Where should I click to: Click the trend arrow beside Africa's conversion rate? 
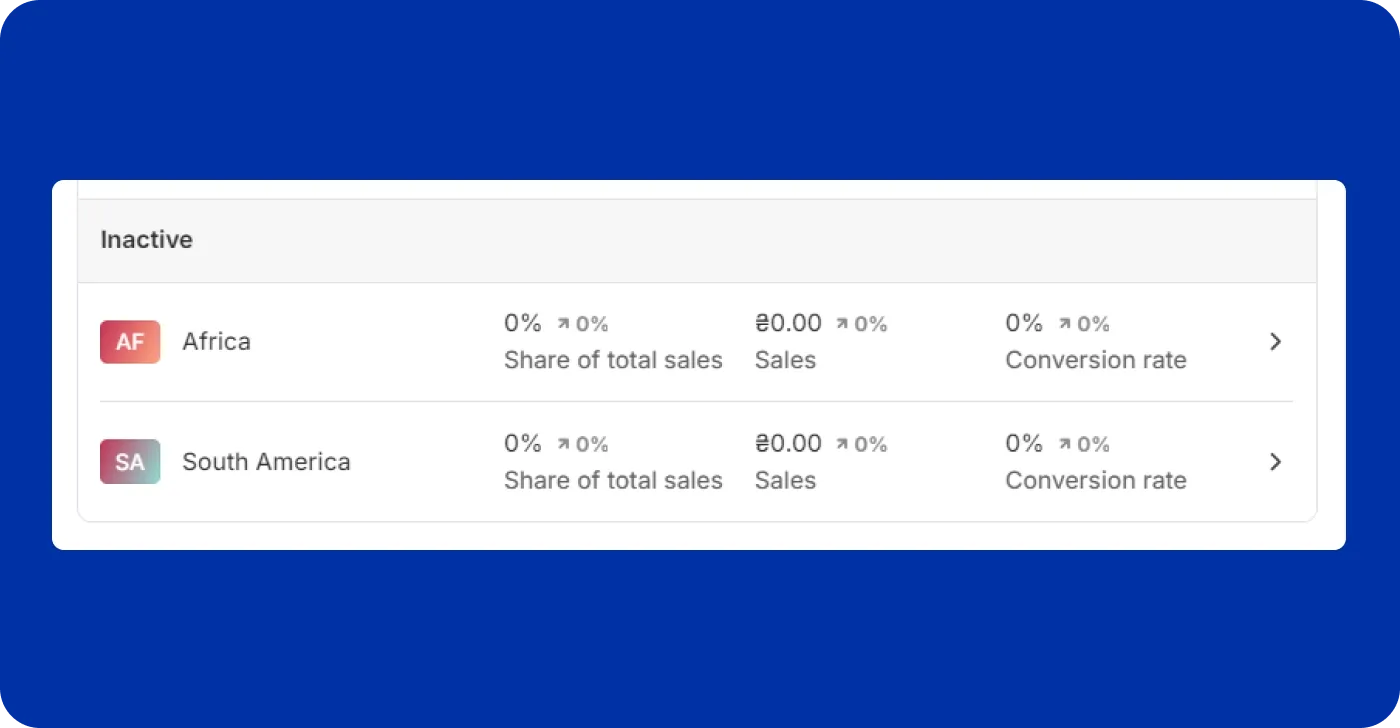pos(1065,322)
